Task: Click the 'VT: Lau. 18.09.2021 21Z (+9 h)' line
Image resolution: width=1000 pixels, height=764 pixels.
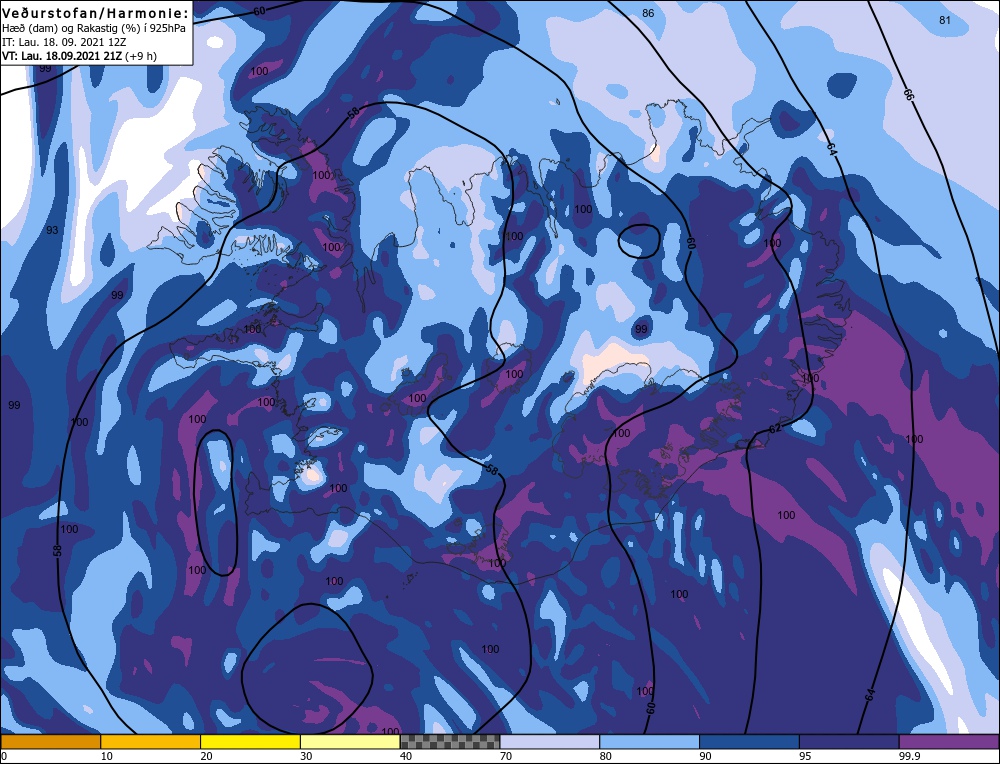Action: [79, 55]
